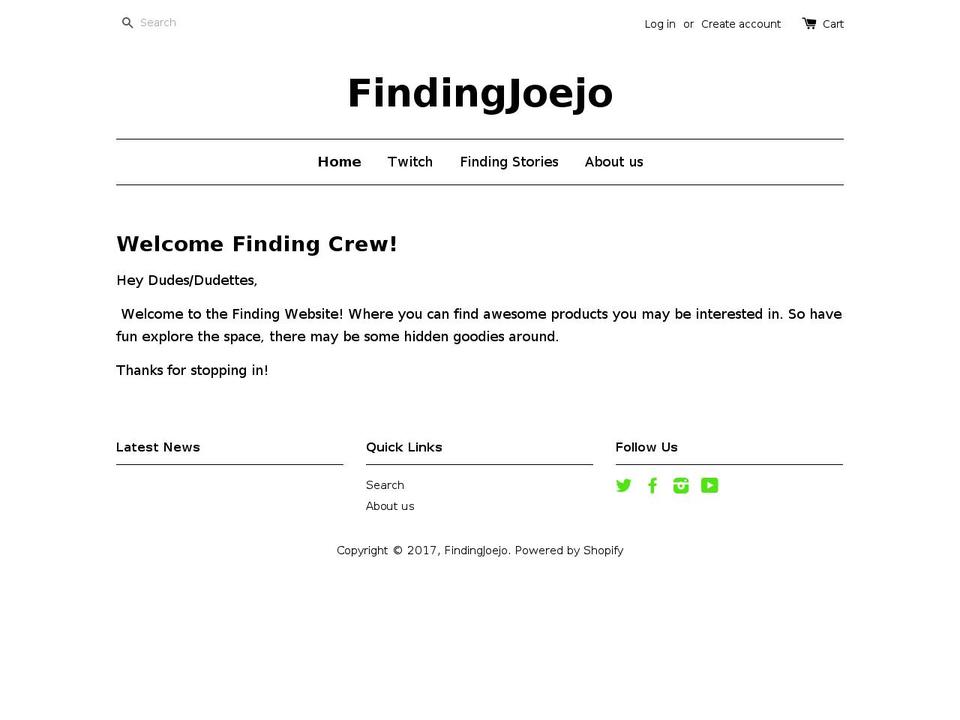Go to Finding Stories menu item

[x=509, y=162]
